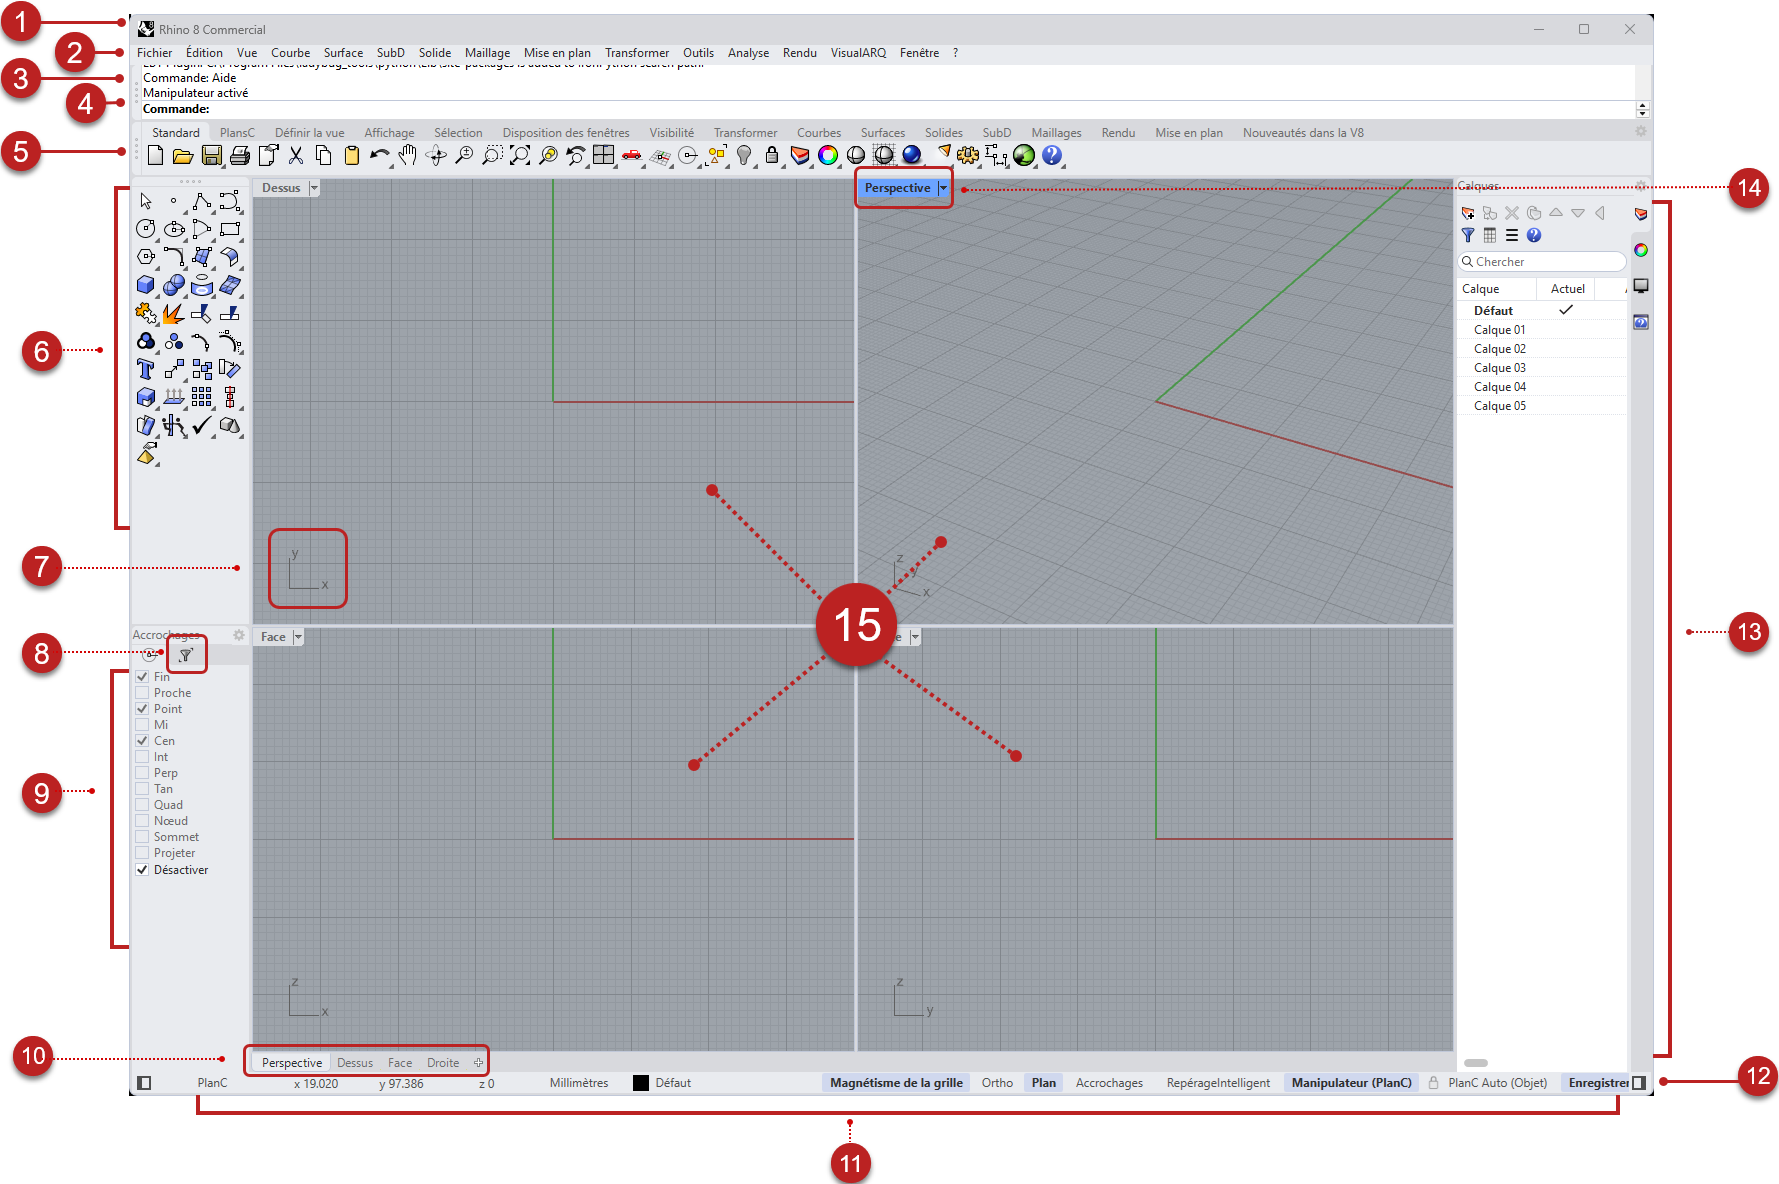The height and width of the screenshot is (1184, 1779).
Task: Click the New Layer icon in Calques panel
Action: 1468,213
